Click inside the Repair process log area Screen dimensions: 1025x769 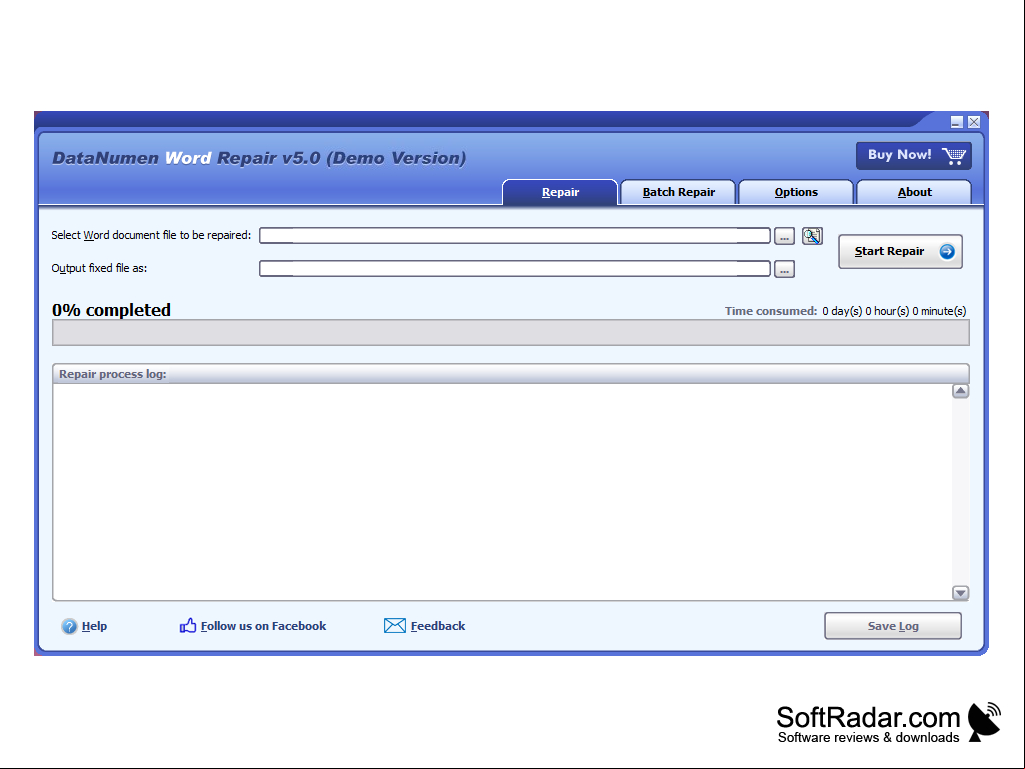[x=502, y=492]
